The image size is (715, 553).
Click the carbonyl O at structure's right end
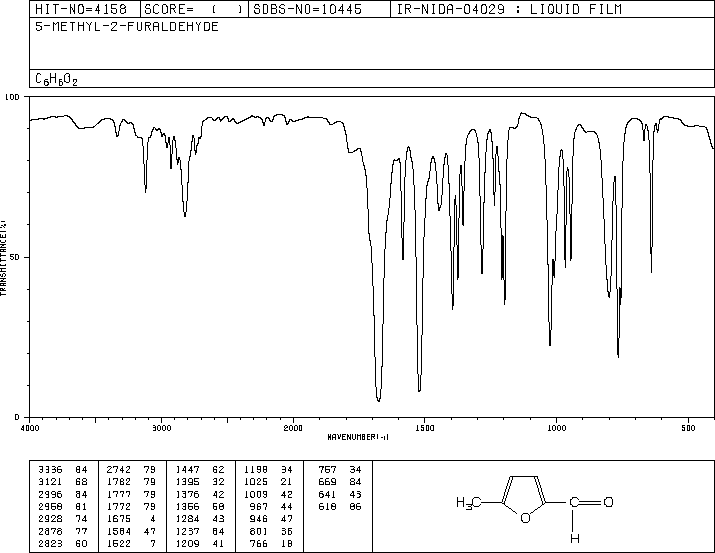pyautogui.click(x=608, y=502)
